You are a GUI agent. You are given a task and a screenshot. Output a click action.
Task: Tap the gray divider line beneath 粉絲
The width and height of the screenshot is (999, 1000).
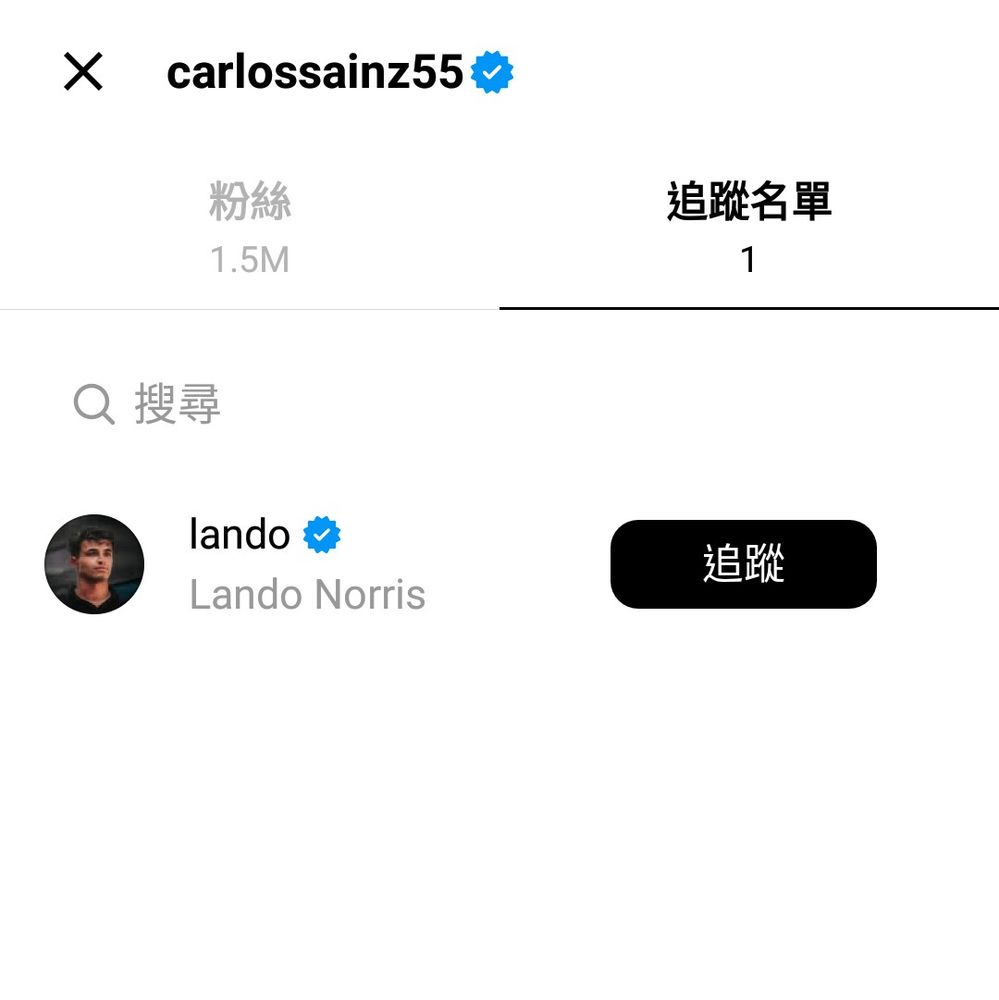click(x=249, y=309)
